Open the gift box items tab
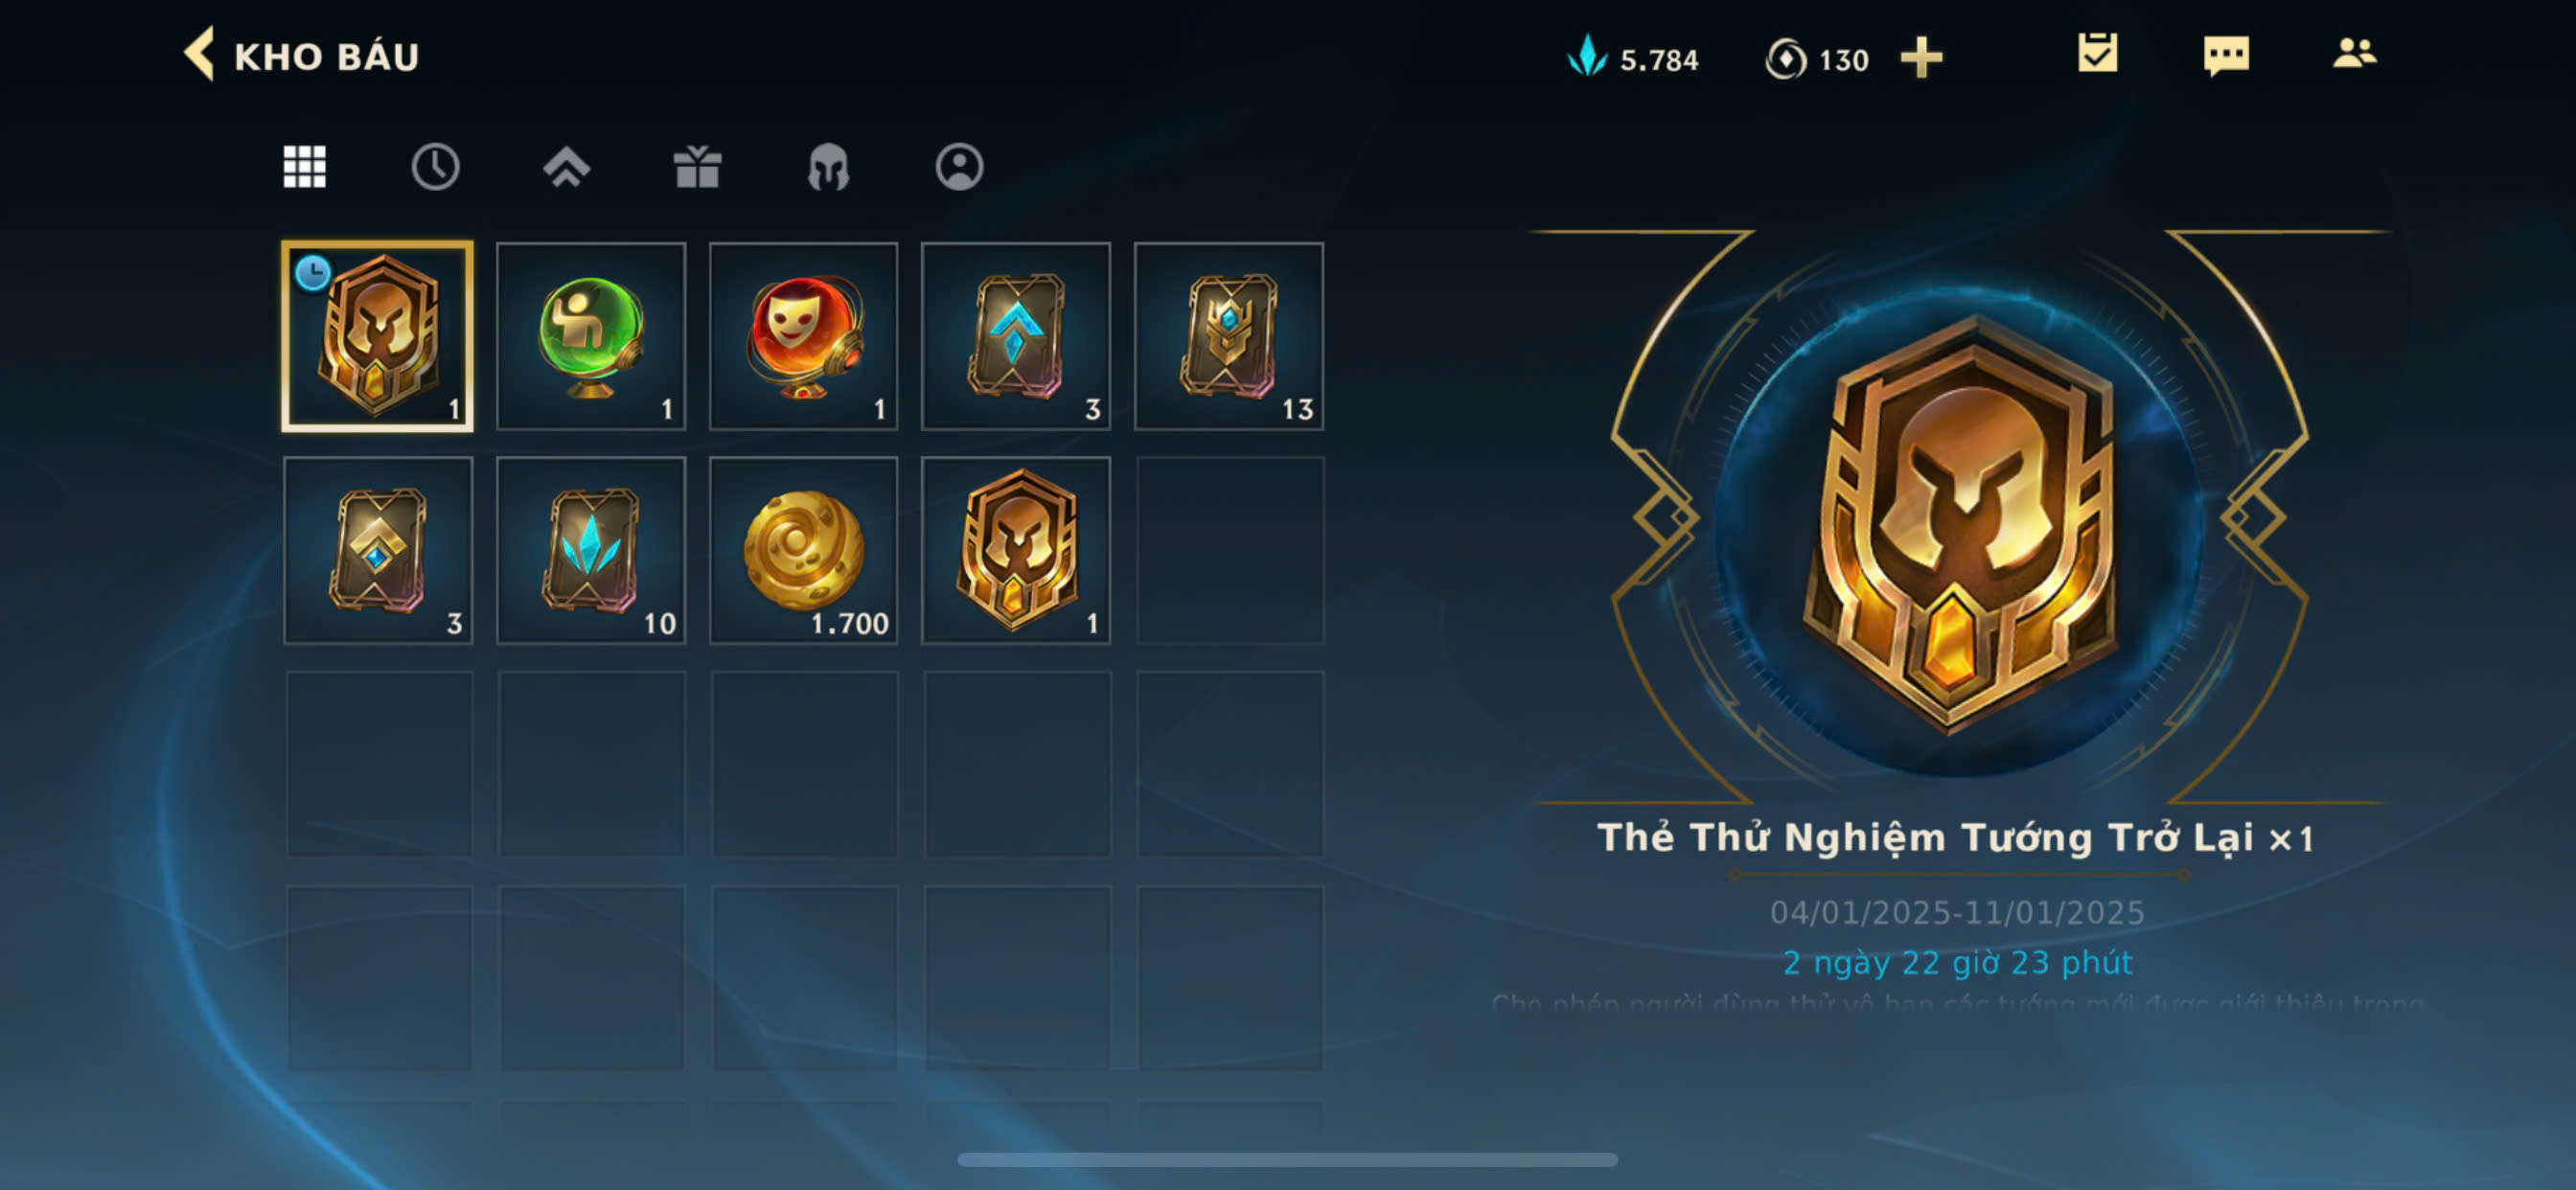2576x1190 pixels. point(697,167)
